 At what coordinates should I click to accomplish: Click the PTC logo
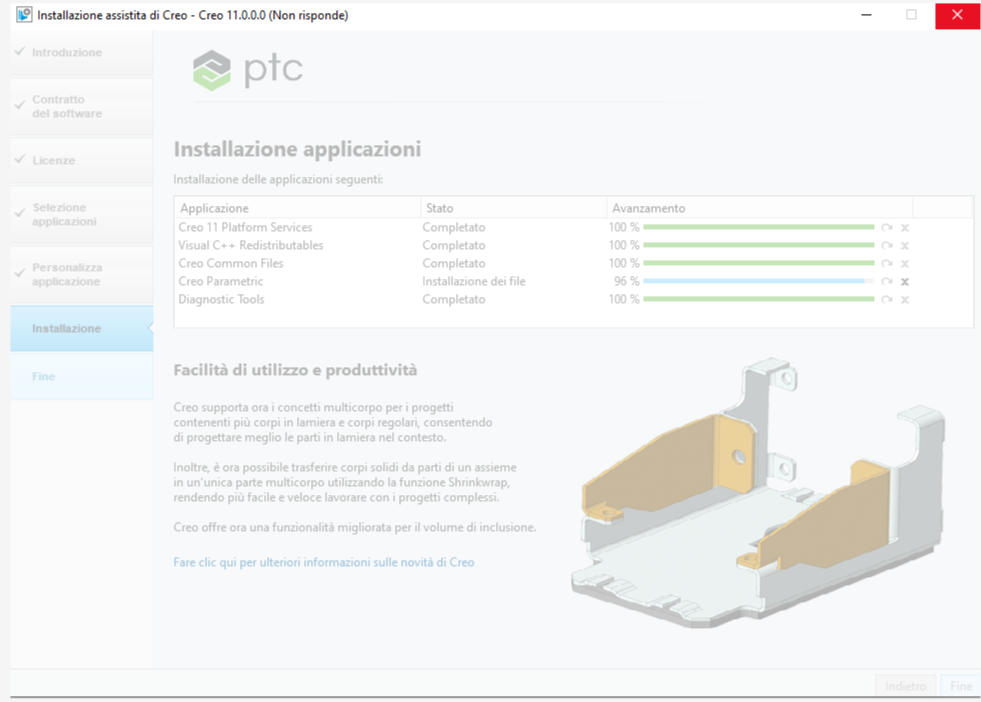click(248, 69)
